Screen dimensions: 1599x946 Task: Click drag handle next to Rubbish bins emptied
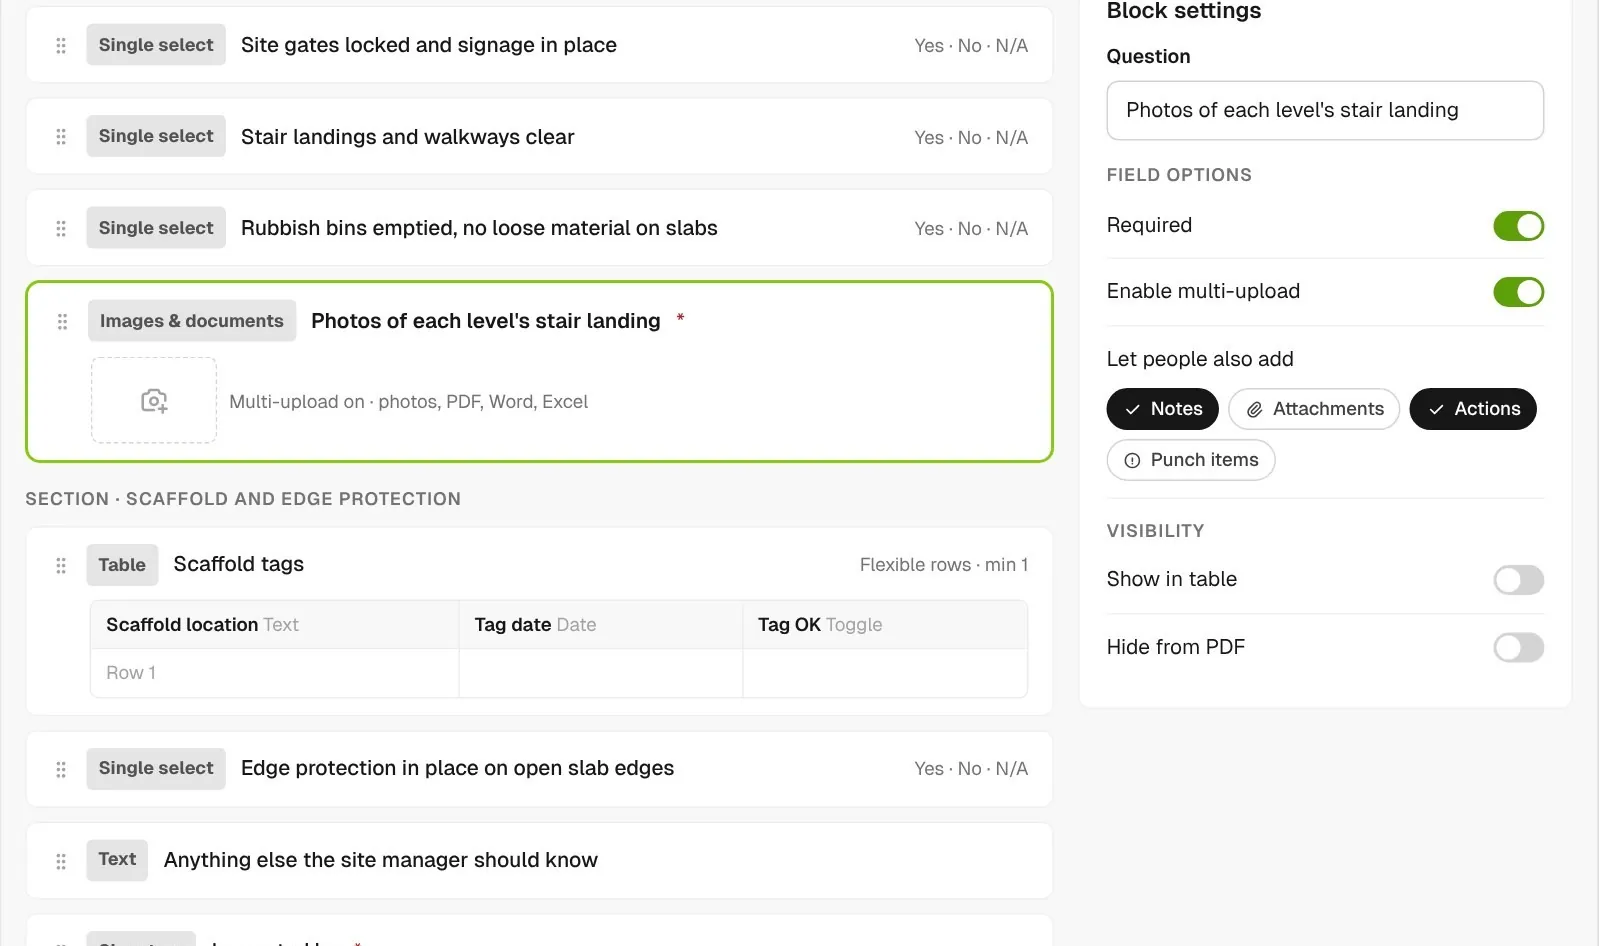[x=61, y=228]
